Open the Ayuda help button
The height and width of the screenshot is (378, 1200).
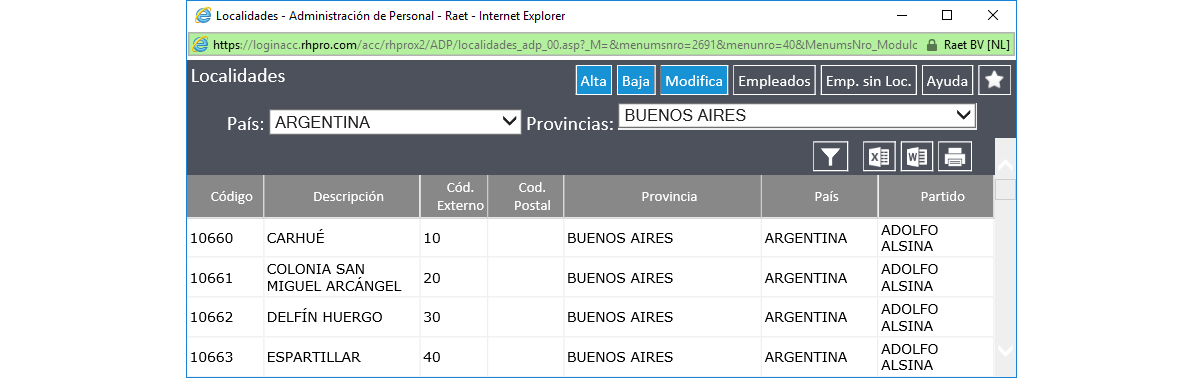pos(947,81)
